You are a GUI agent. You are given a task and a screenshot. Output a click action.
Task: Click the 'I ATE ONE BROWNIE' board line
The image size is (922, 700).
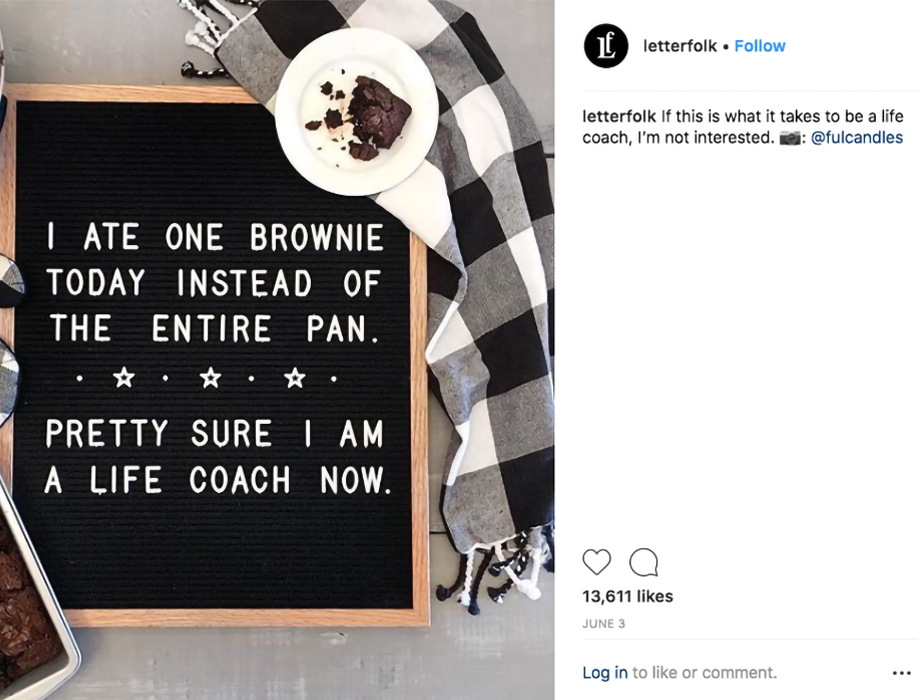pyautogui.click(x=215, y=236)
